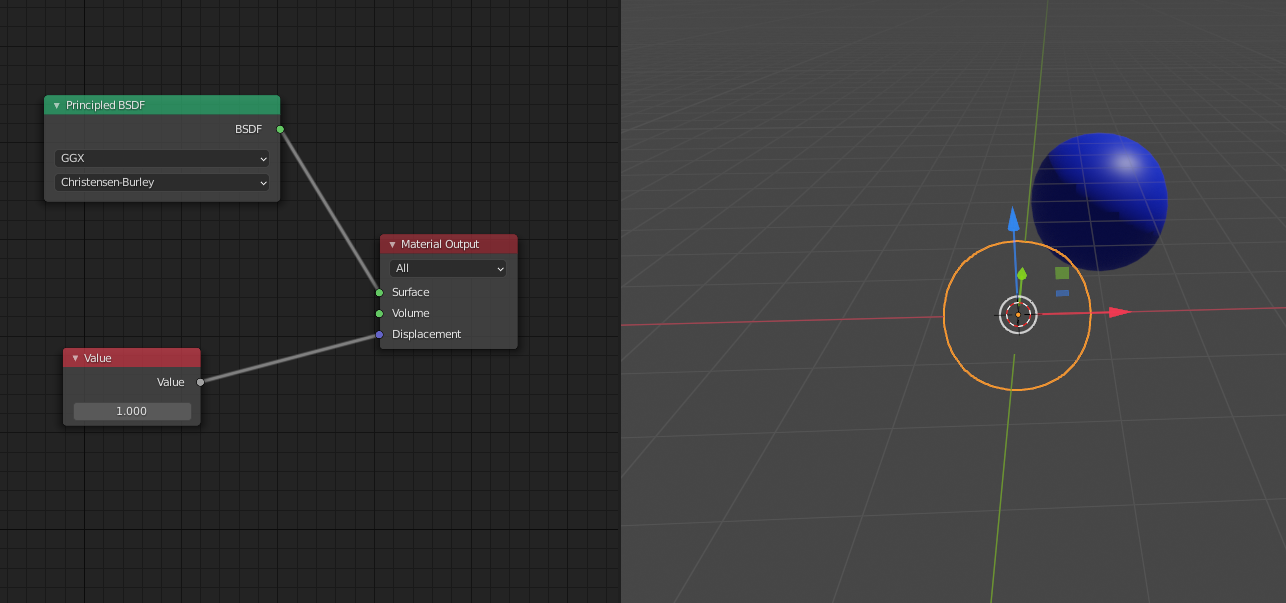
Task: Select the Principled BSDF node header
Action: [x=162, y=105]
